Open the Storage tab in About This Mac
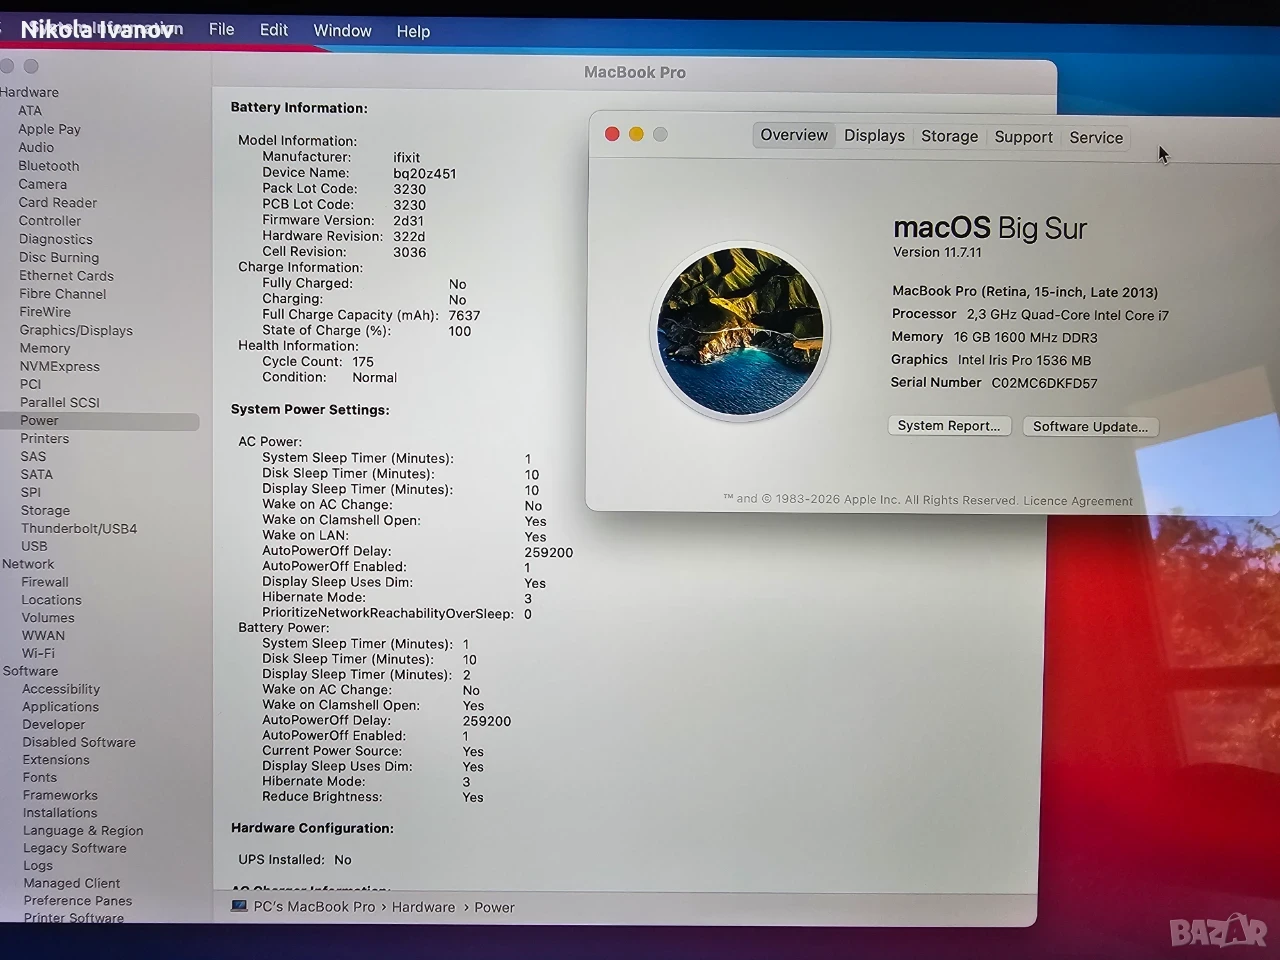Viewport: 1280px width, 960px height. coord(950,136)
